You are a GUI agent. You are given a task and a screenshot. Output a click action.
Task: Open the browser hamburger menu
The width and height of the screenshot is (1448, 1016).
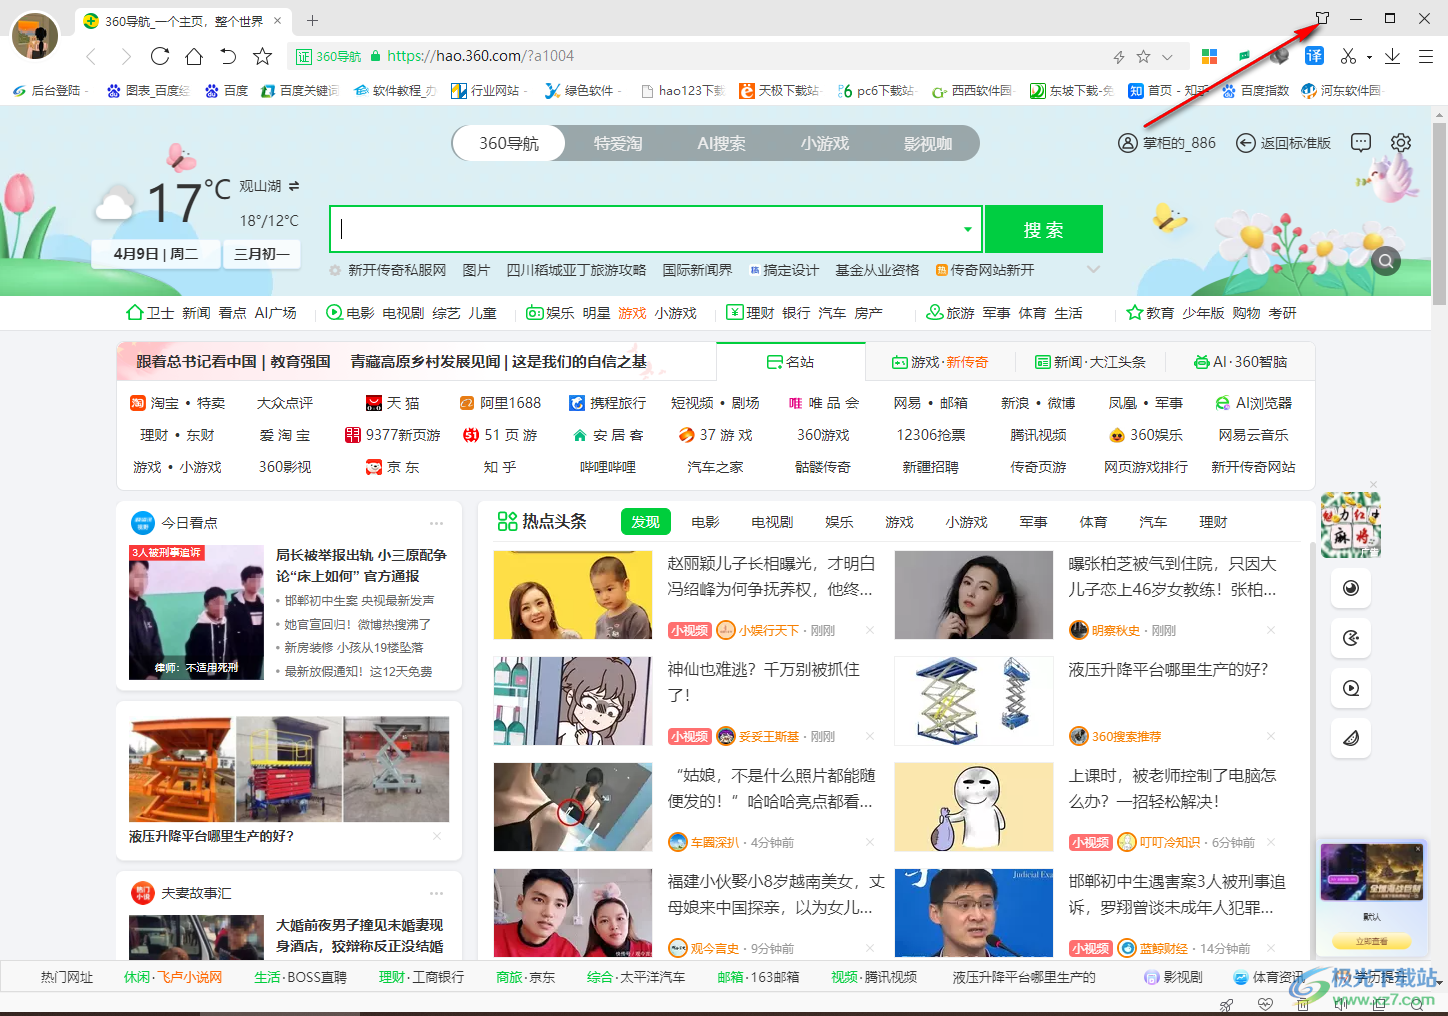point(1426,57)
